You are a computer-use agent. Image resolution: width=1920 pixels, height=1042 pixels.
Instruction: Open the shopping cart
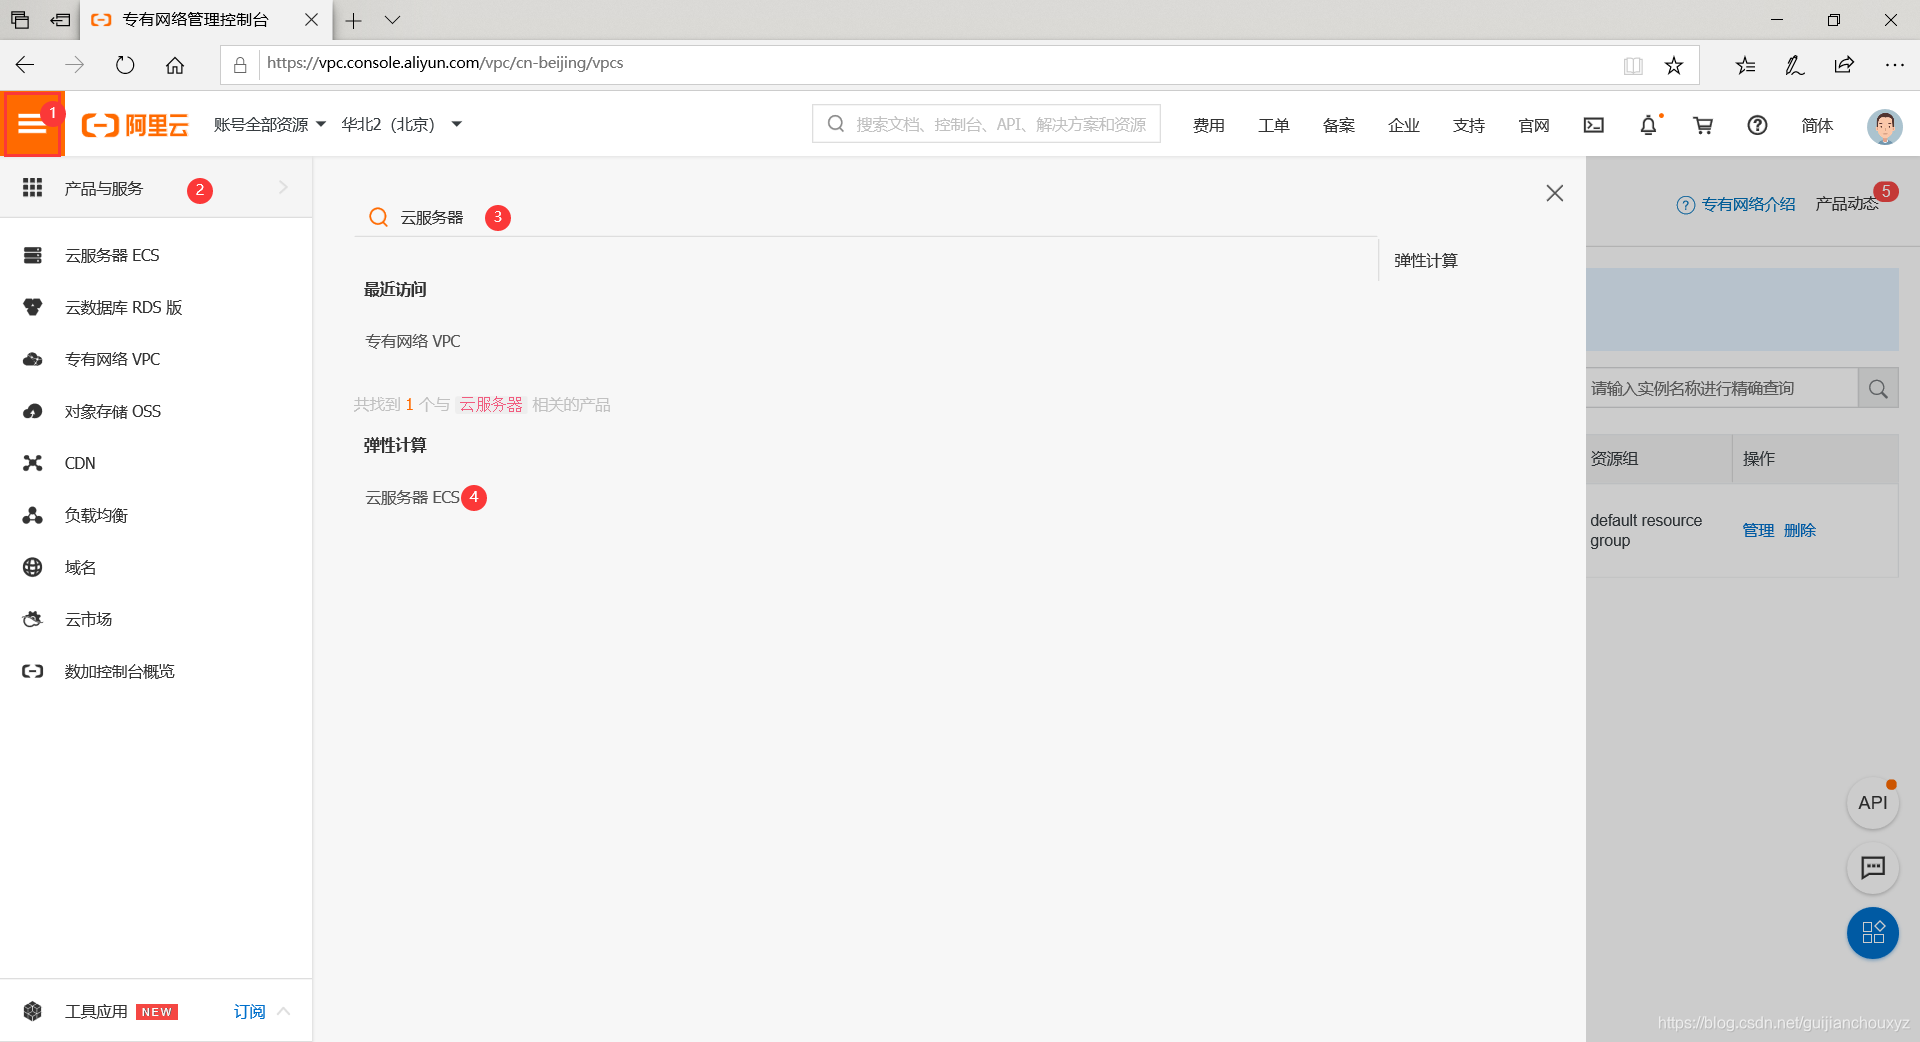click(x=1703, y=125)
